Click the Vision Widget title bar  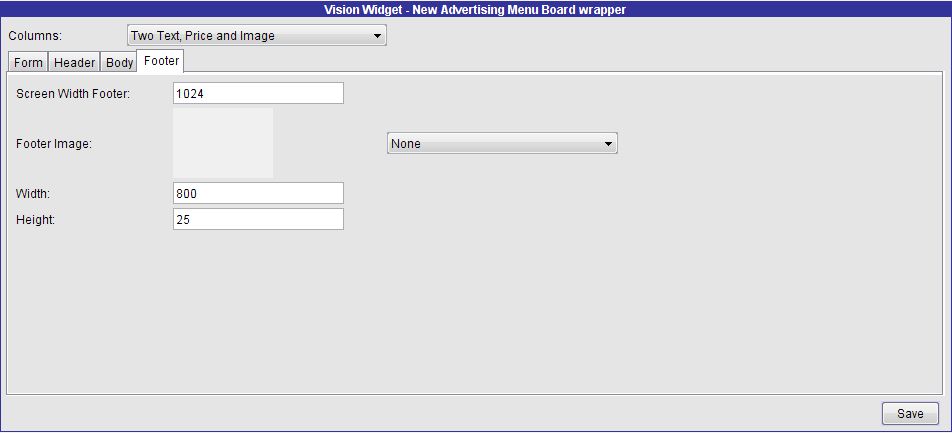click(475, 10)
